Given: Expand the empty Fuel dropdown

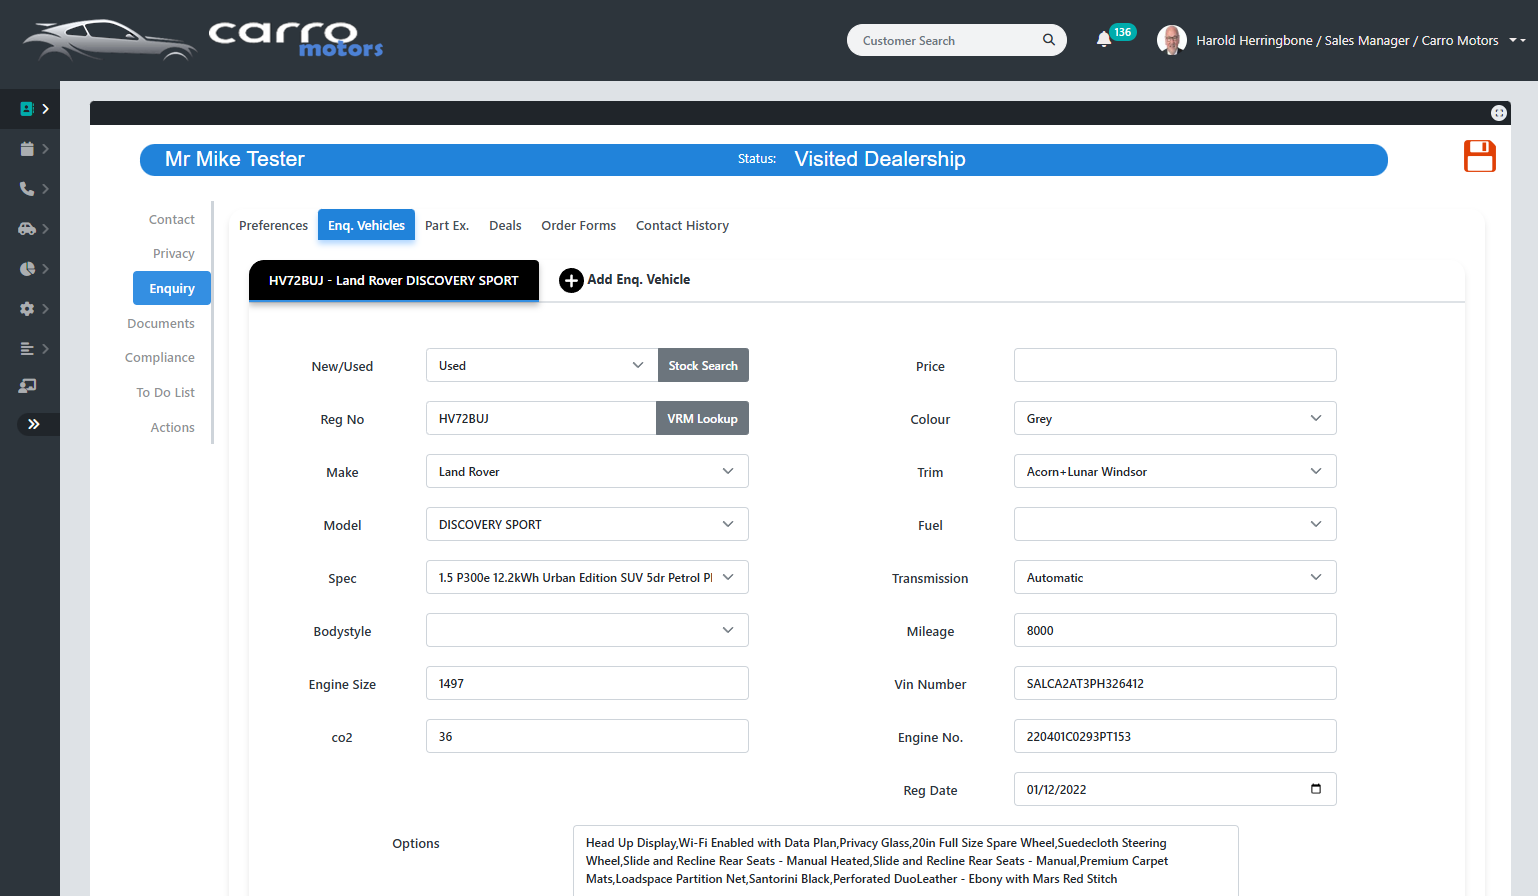Looking at the screenshot, I should tap(1174, 525).
